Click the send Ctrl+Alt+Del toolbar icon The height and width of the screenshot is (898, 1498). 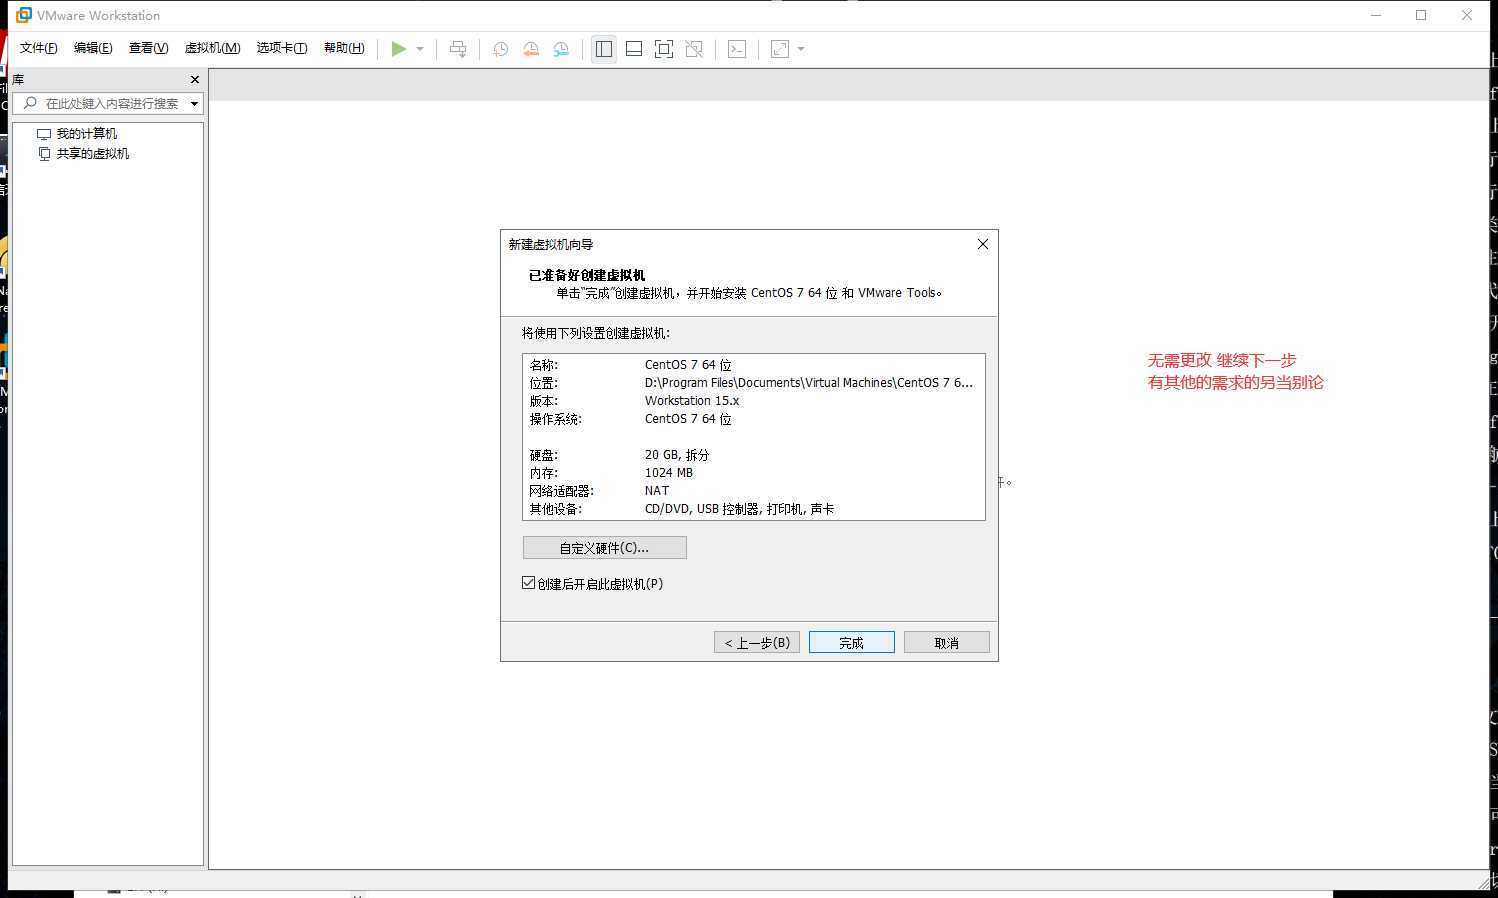(458, 49)
